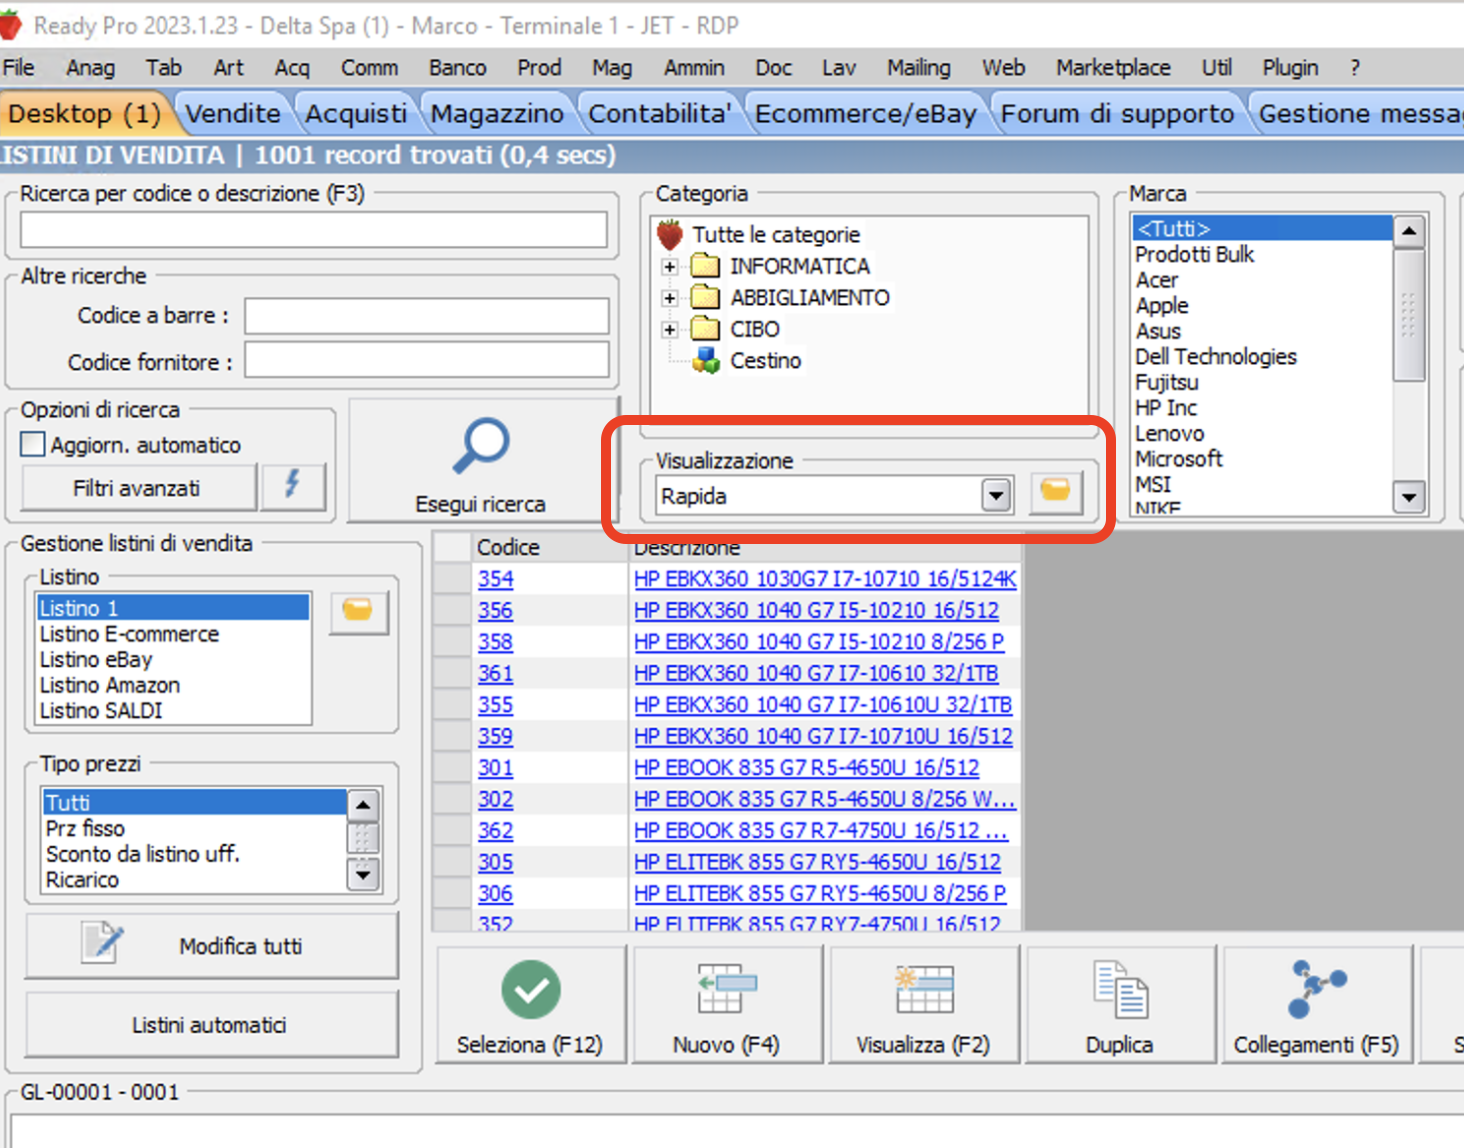Open the ? help menu
The image size is (1464, 1148).
click(x=1355, y=67)
